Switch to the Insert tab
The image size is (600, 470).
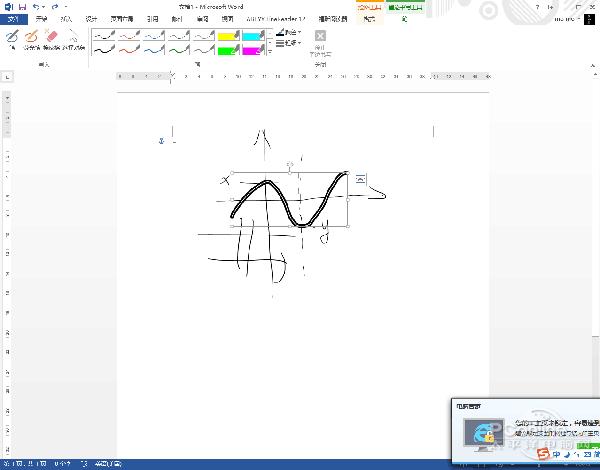66,19
